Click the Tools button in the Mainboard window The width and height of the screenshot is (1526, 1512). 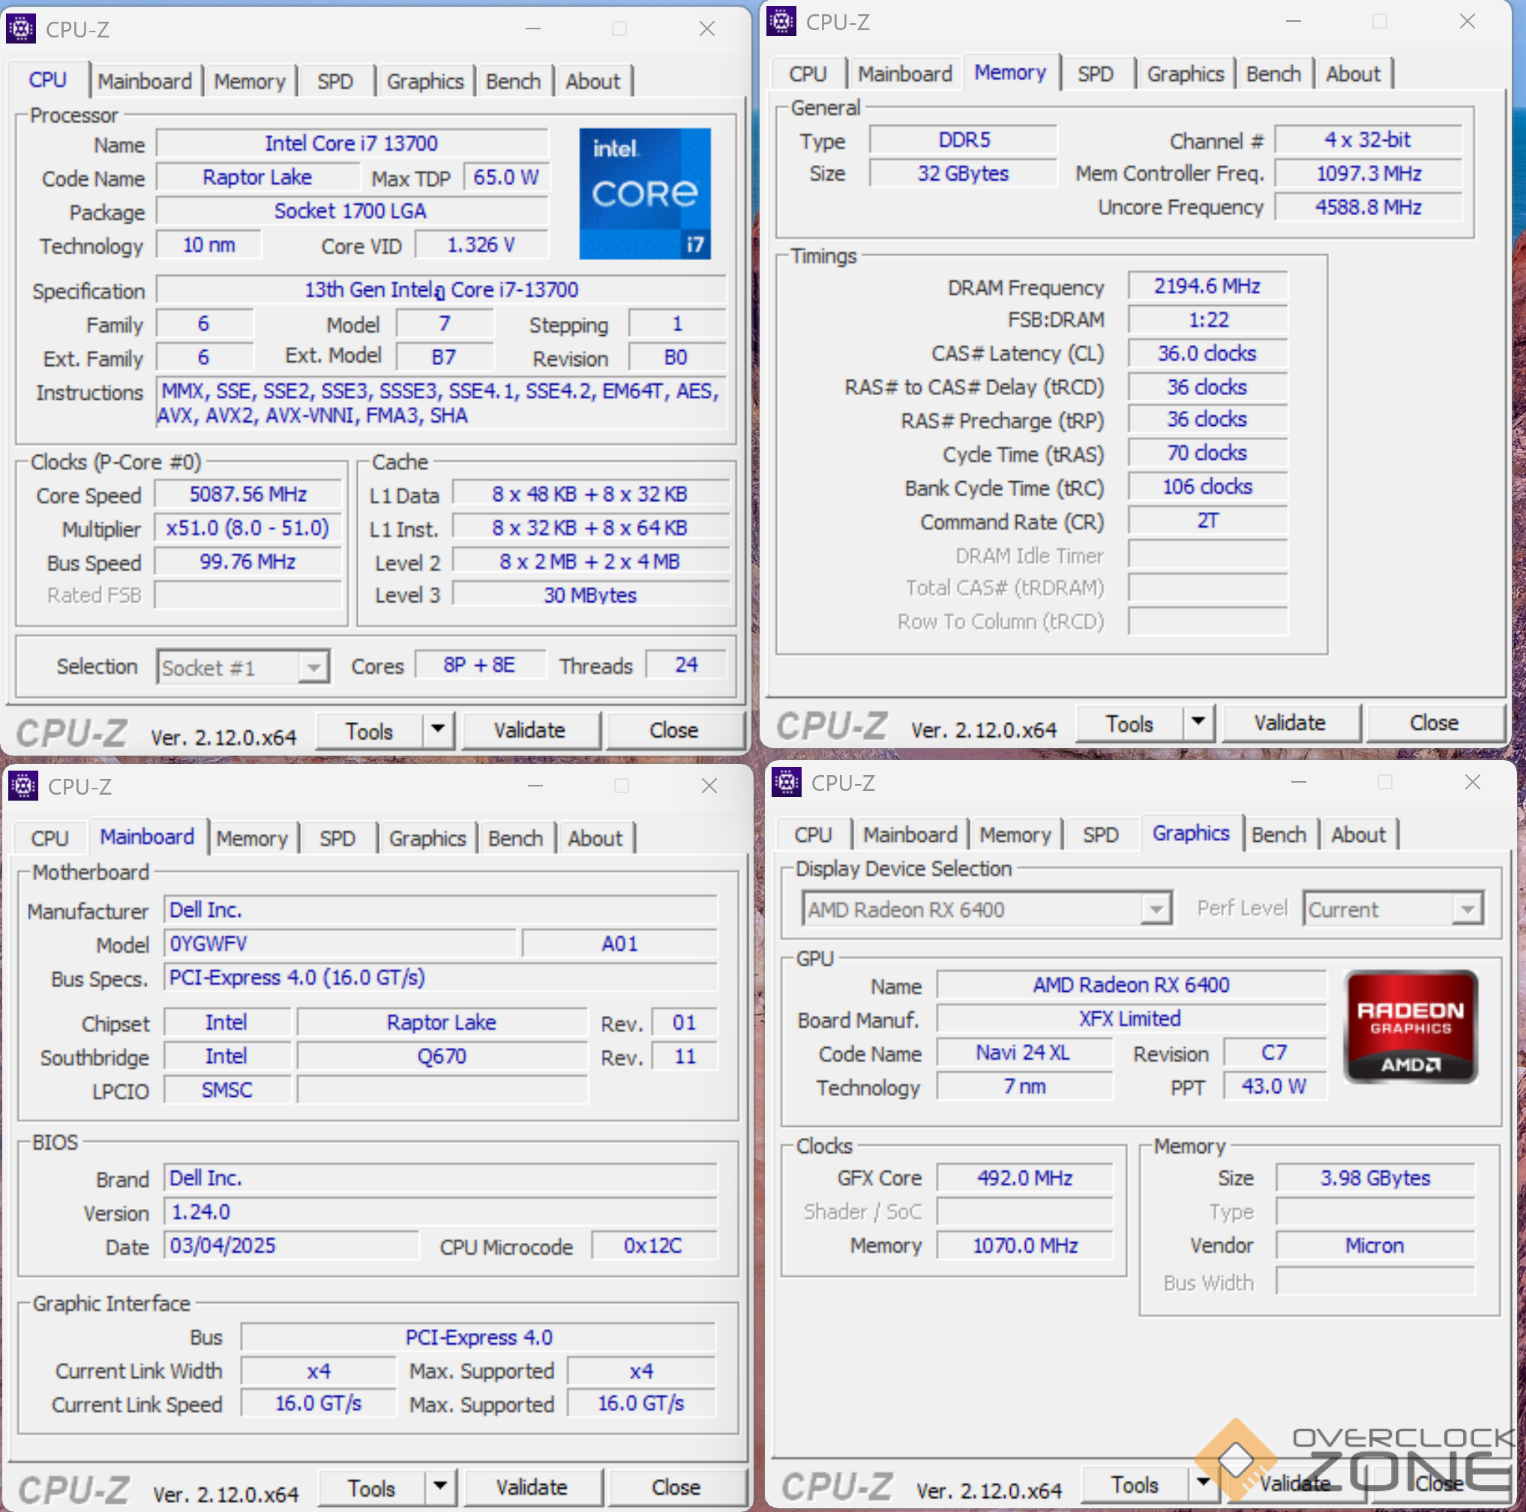coord(372,1488)
